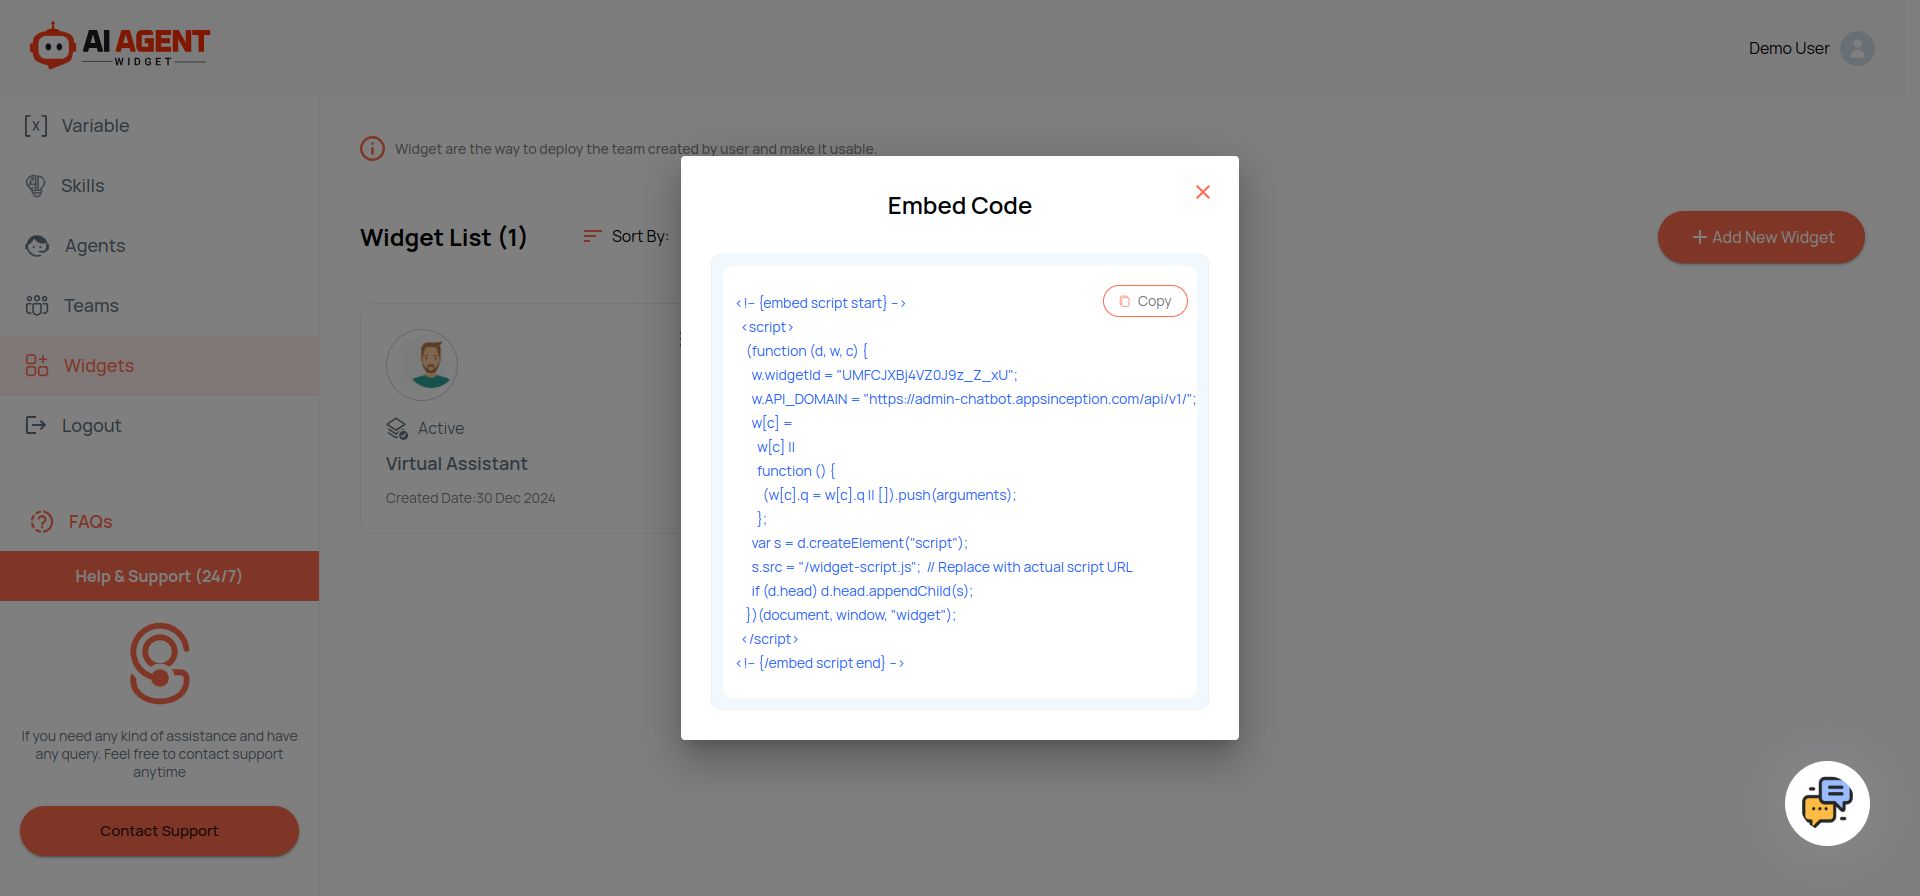Open the floating chat bubble widget
Viewport: 1920px width, 896px height.
[1827, 804]
